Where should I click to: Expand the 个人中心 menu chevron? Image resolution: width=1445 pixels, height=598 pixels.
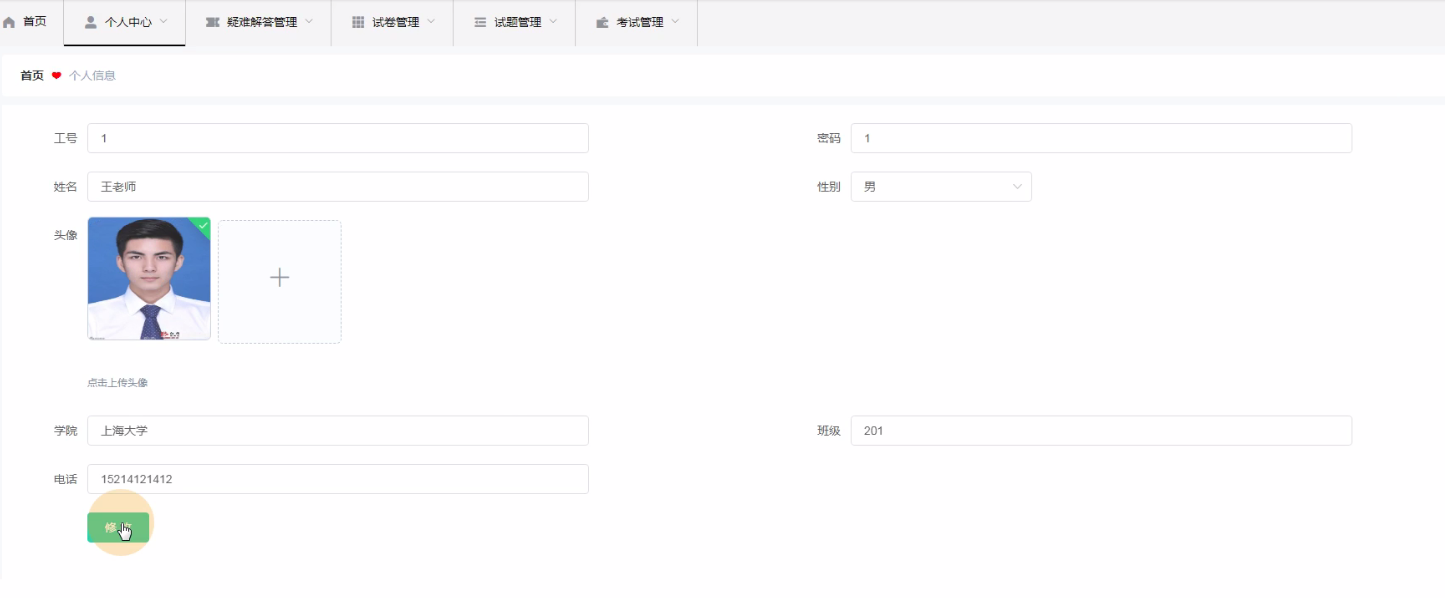pyautogui.click(x=164, y=21)
